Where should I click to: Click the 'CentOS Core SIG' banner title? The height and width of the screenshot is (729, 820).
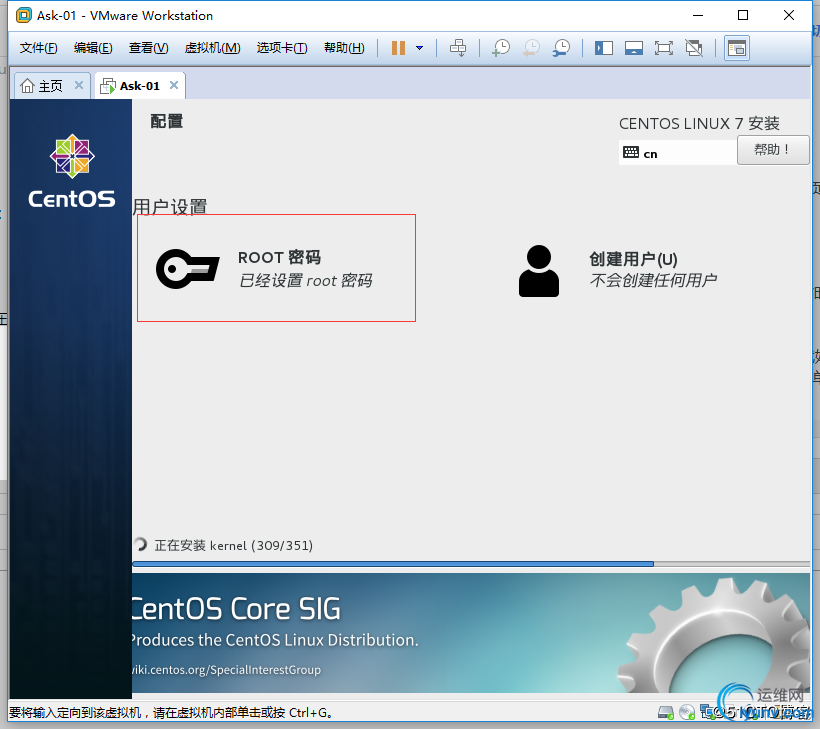236,609
